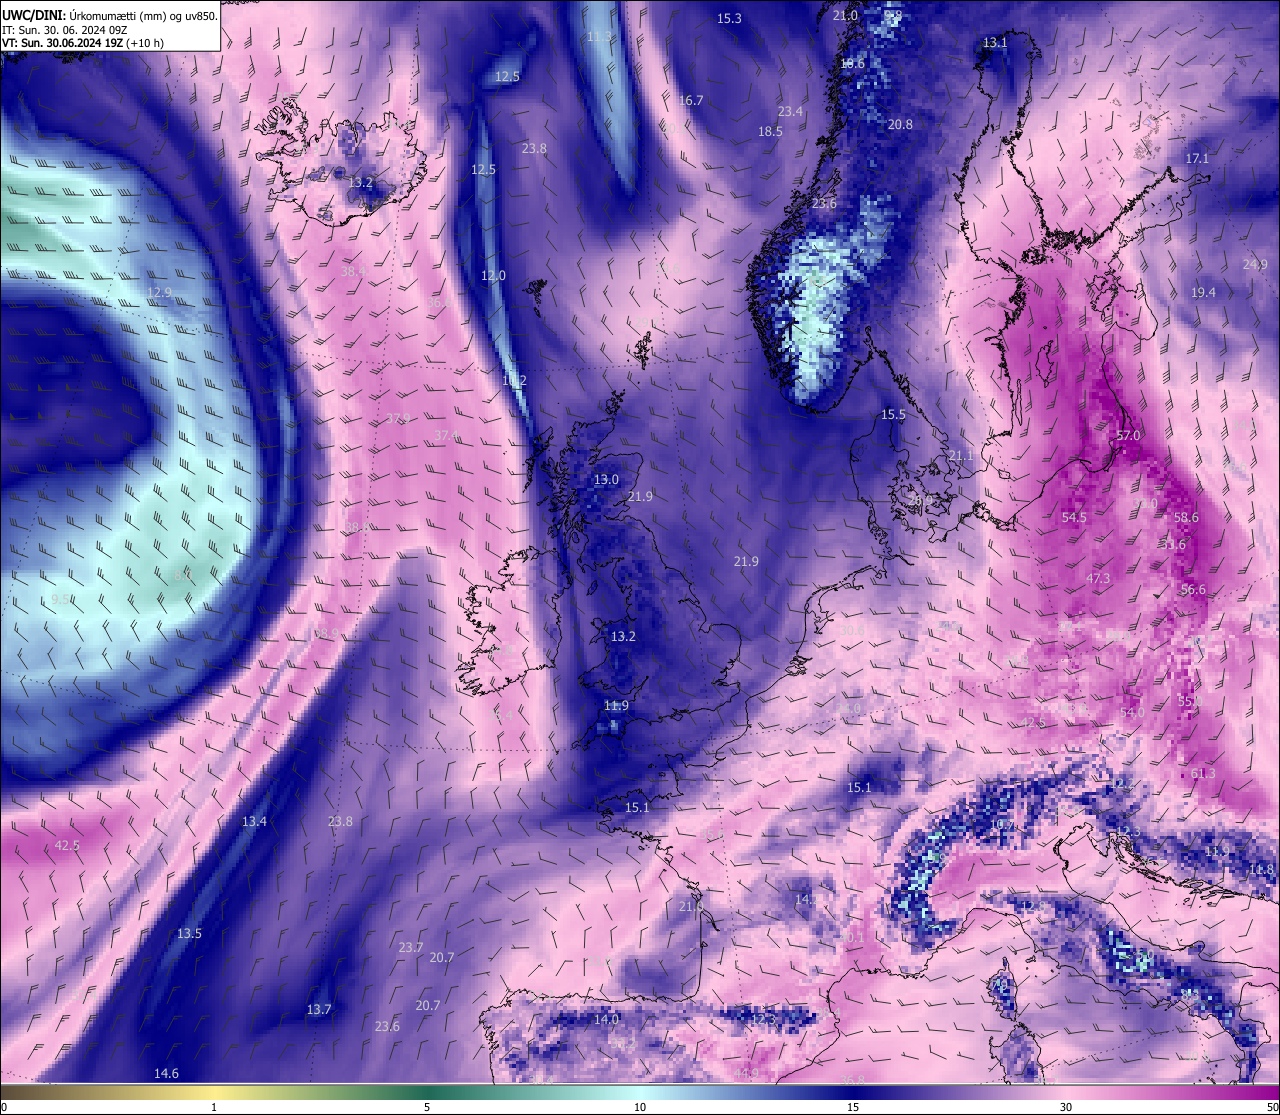Click the 15 tick on the color scale
The width and height of the screenshot is (1280, 1115).
tap(852, 1107)
